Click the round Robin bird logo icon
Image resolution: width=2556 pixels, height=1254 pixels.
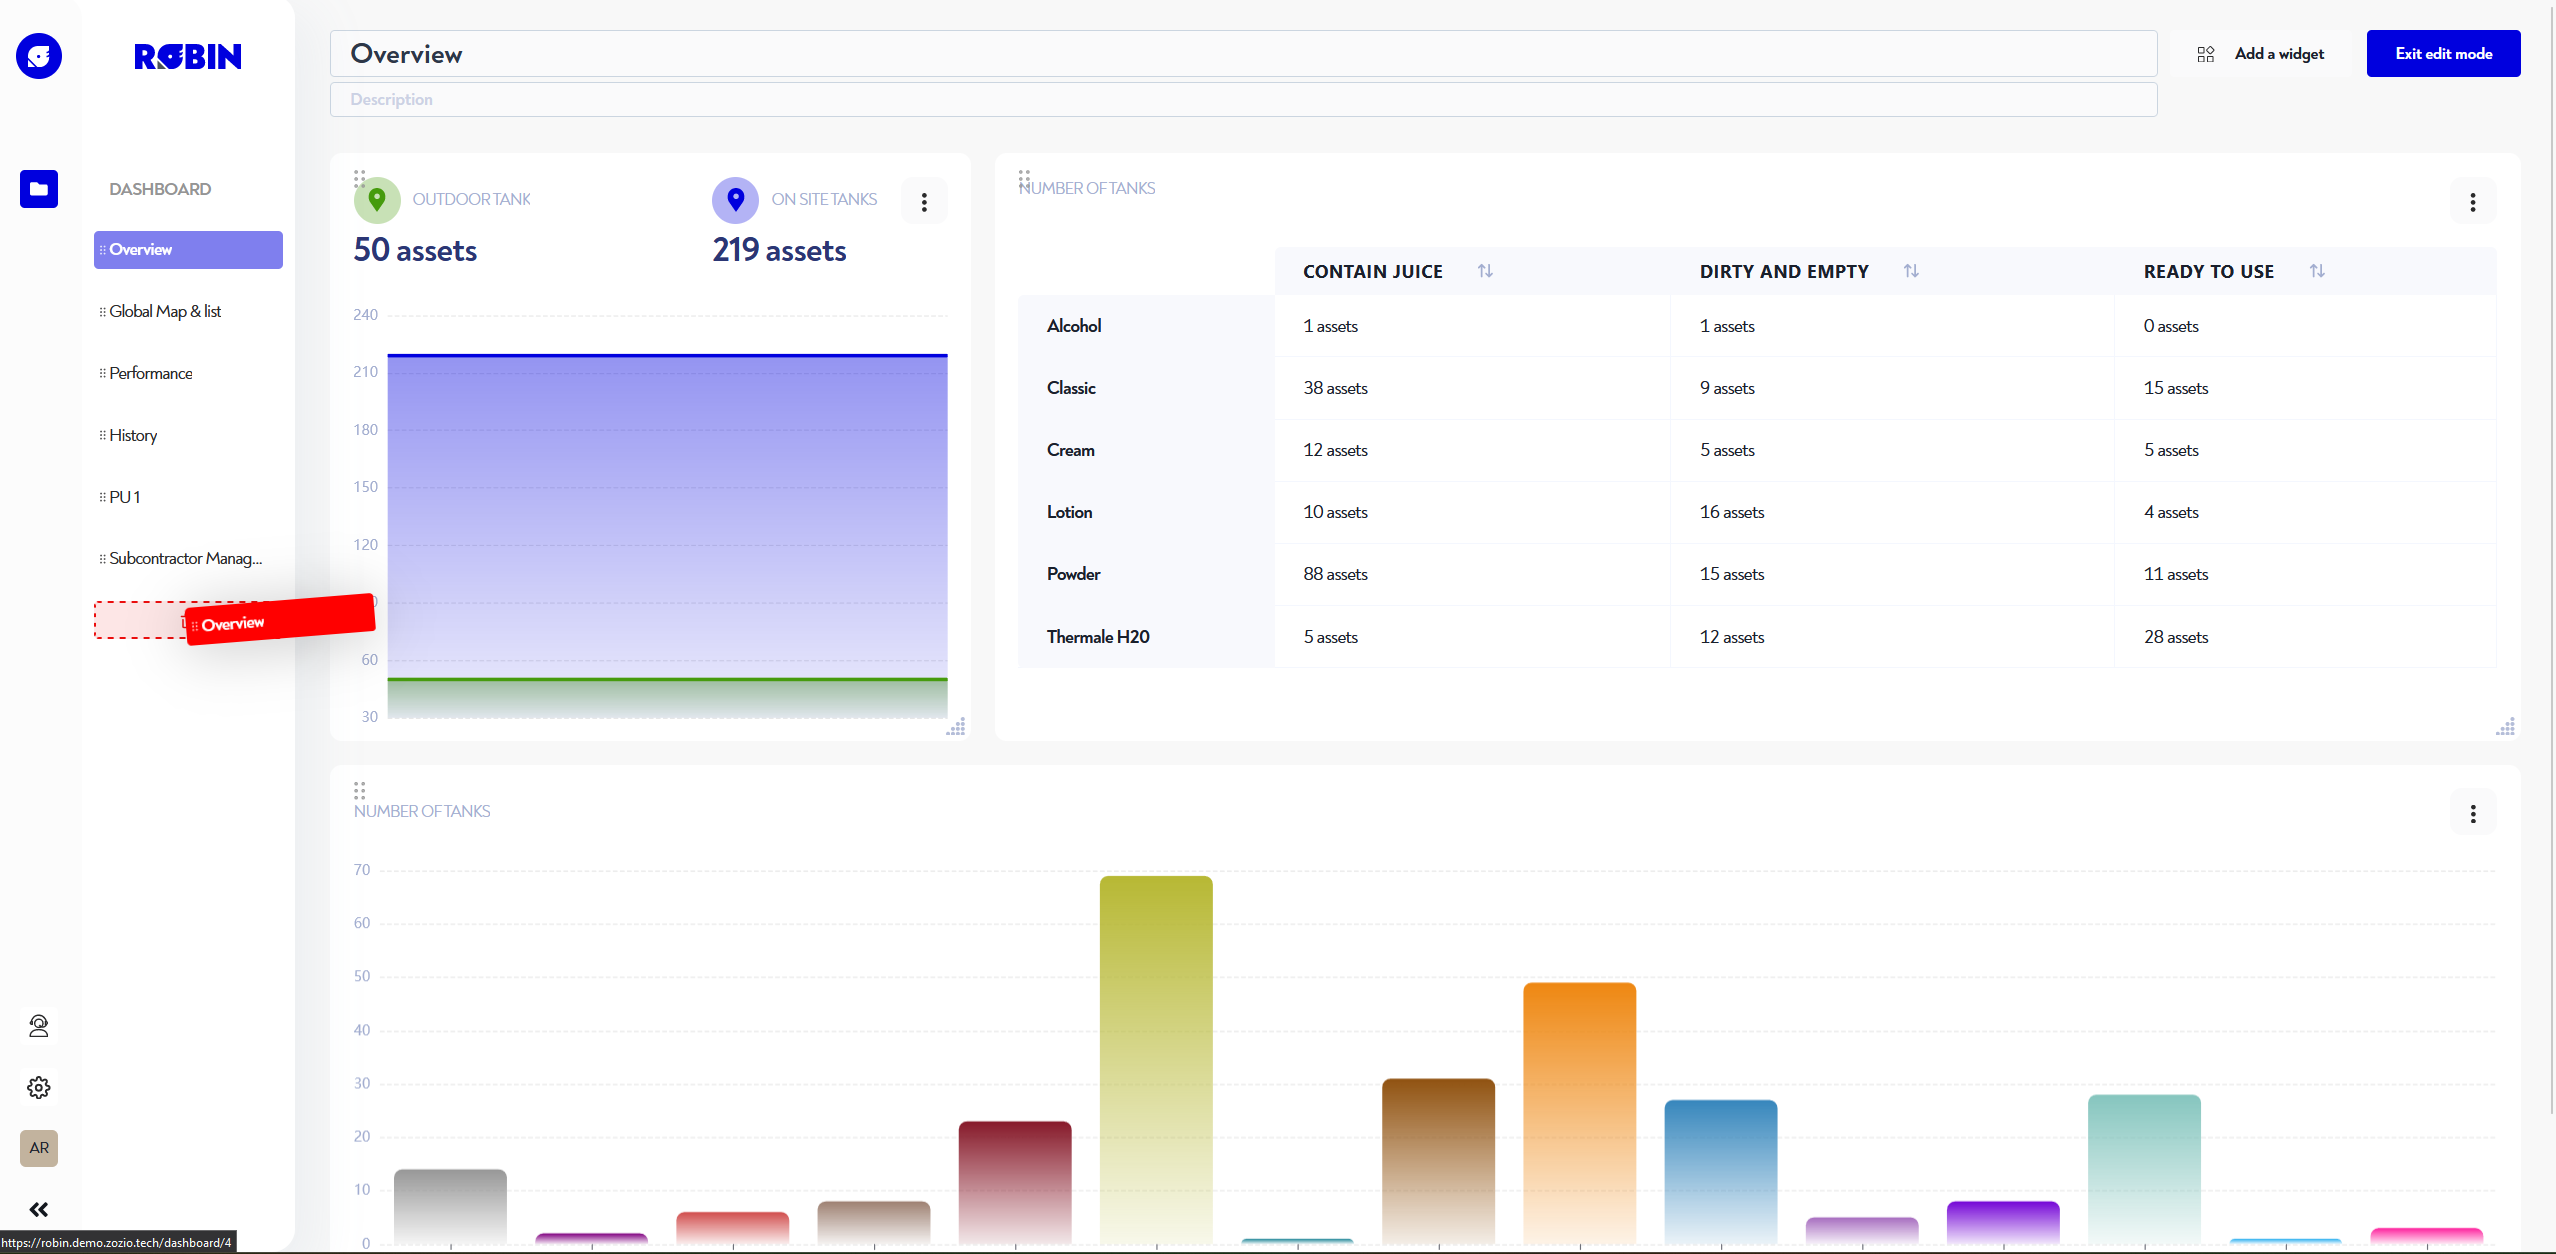pyautogui.click(x=39, y=56)
